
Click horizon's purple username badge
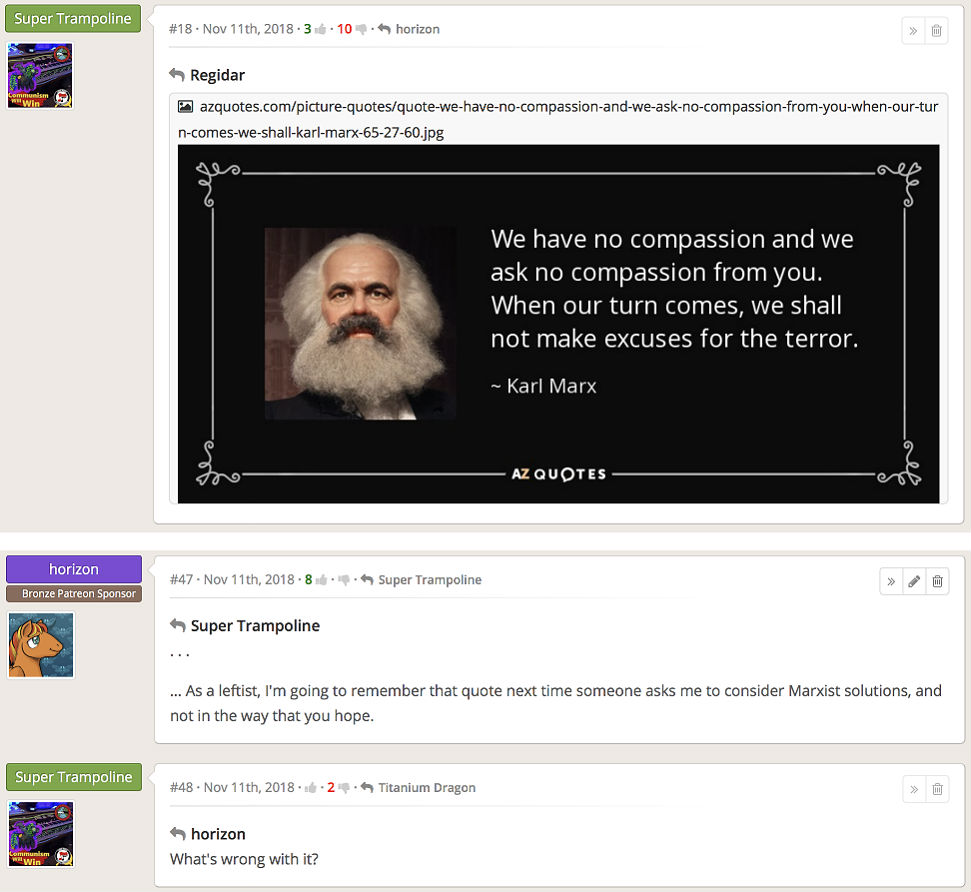pyautogui.click(x=74, y=569)
